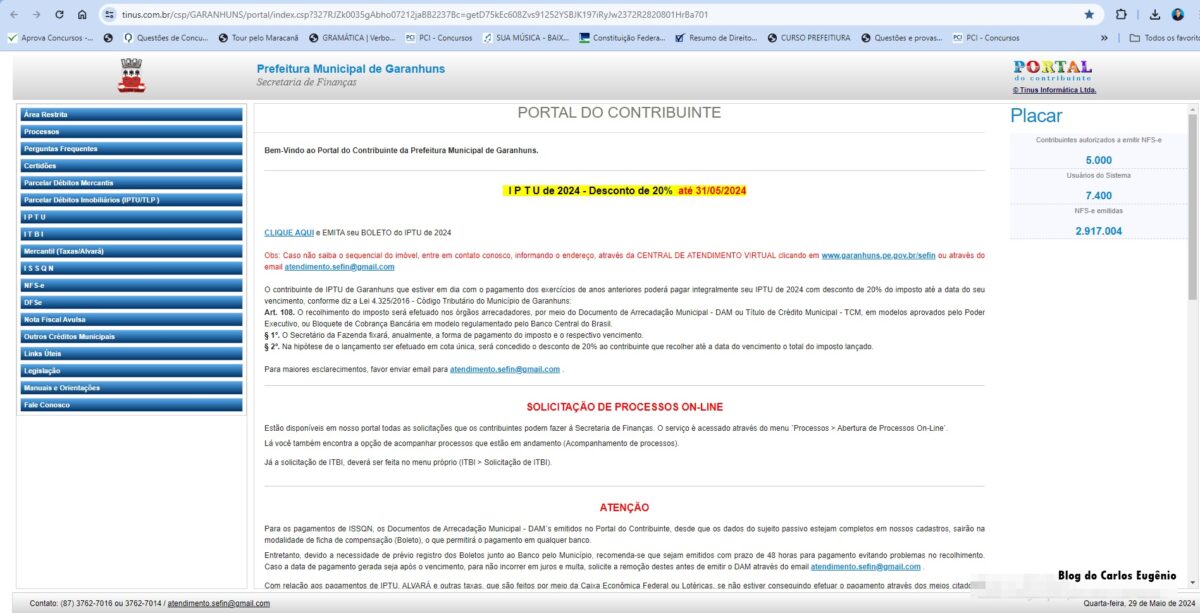Open the Links Úteis menu item
The height and width of the screenshot is (613, 1200).
pos(132,353)
